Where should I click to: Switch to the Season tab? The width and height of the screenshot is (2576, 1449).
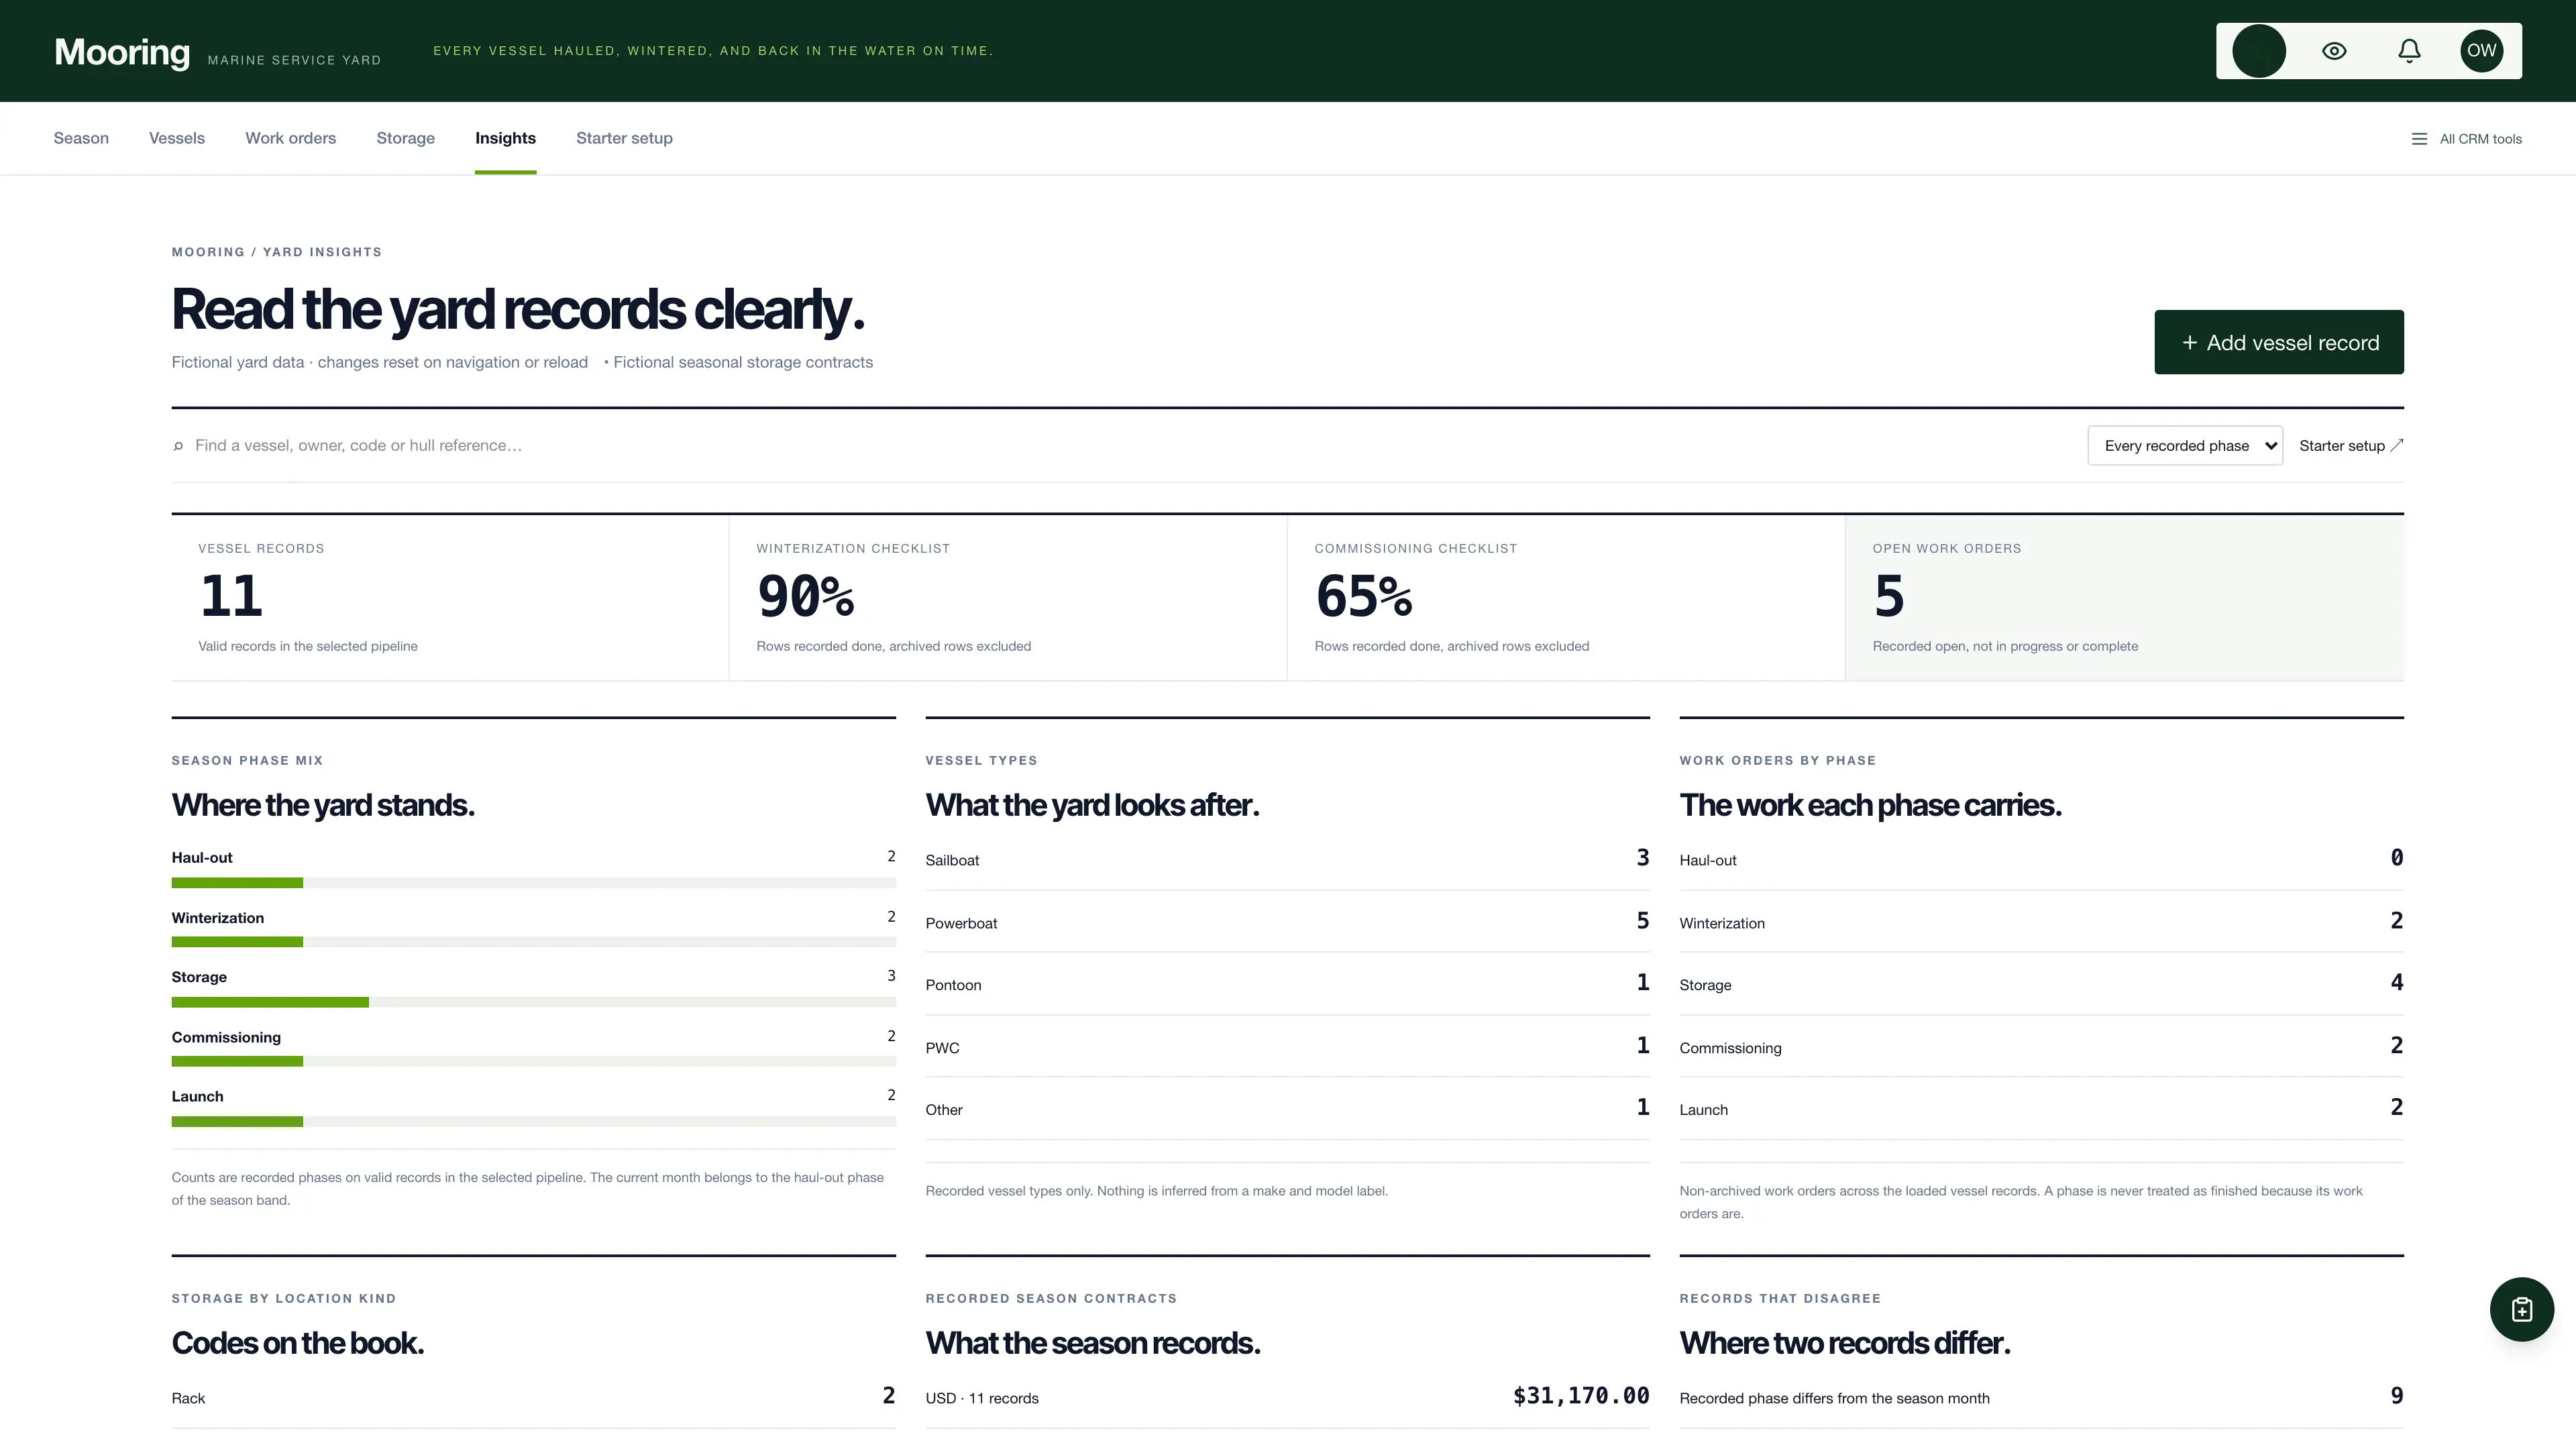81,138
